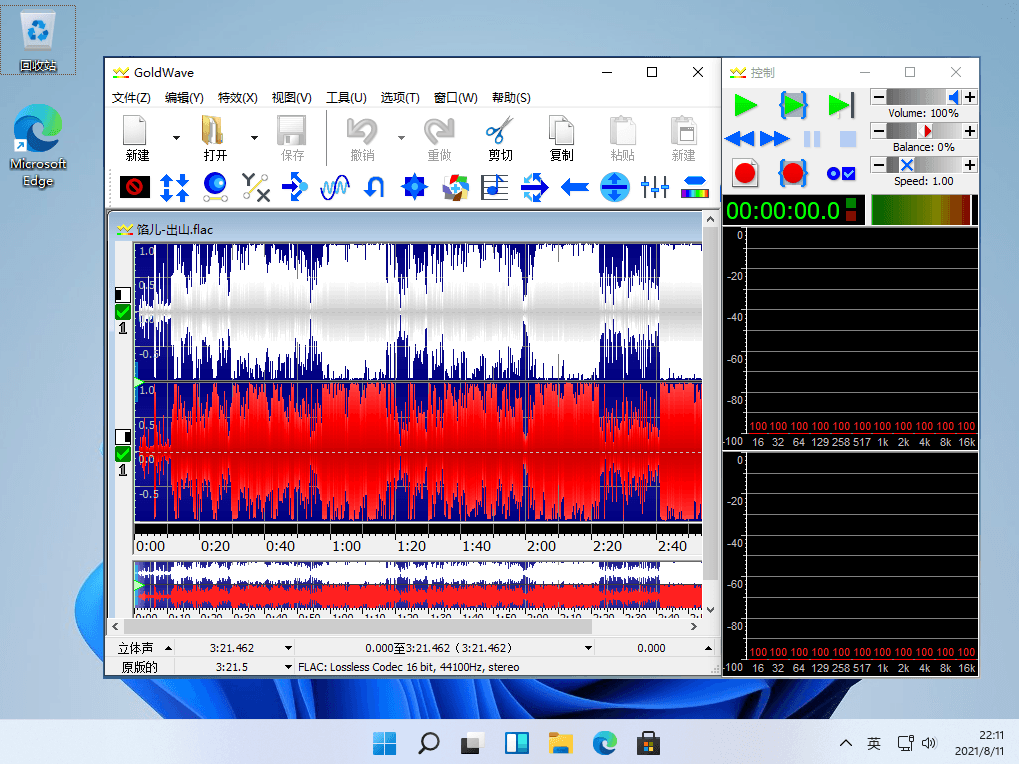Click the spectrum color bar effect icon
This screenshot has height=764, width=1019.
pyautogui.click(x=694, y=187)
